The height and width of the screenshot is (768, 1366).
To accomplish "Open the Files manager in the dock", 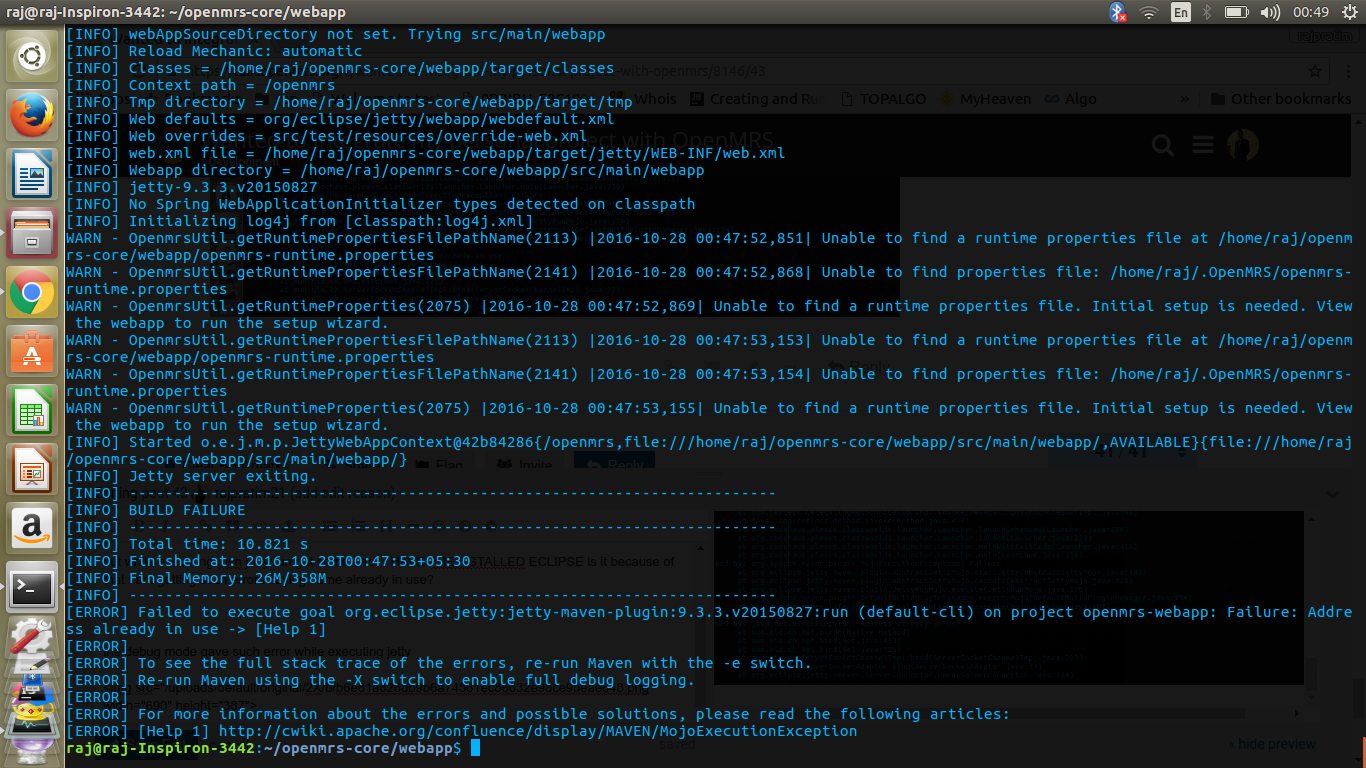I will 32,233.
